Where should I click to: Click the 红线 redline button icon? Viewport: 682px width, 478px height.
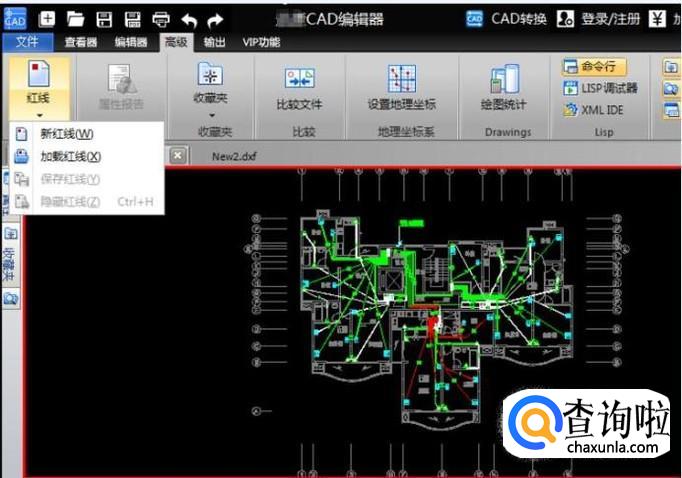(x=39, y=74)
